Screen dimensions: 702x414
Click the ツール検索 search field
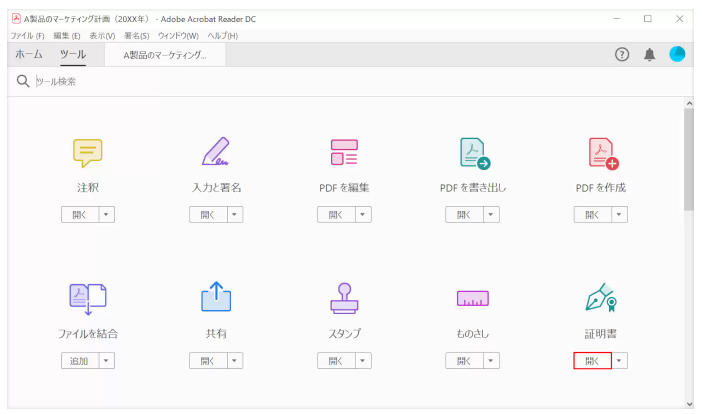[x=200, y=81]
